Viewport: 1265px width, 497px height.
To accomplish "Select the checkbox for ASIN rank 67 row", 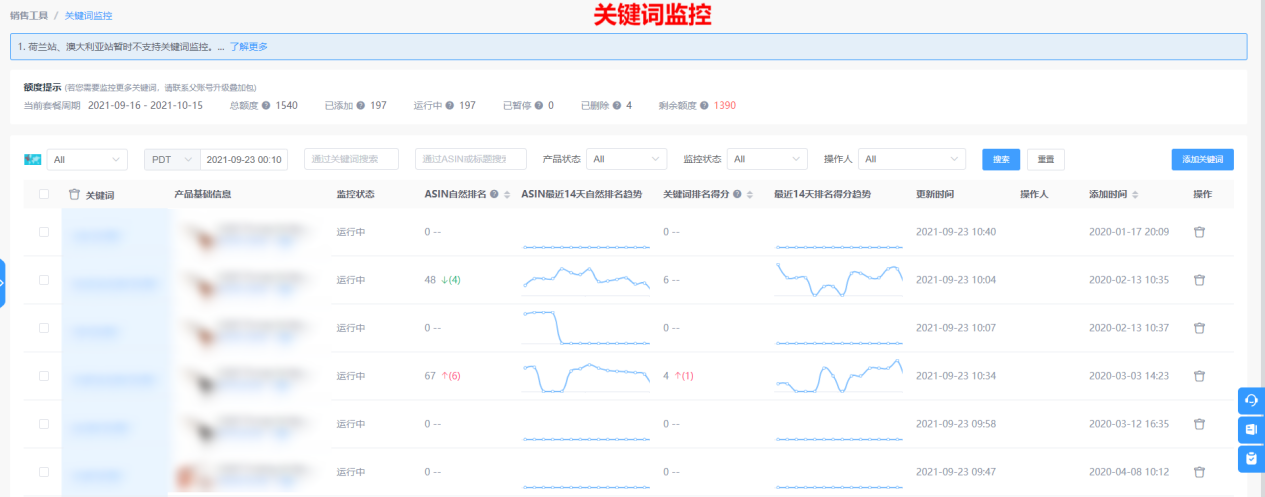I will (x=44, y=376).
